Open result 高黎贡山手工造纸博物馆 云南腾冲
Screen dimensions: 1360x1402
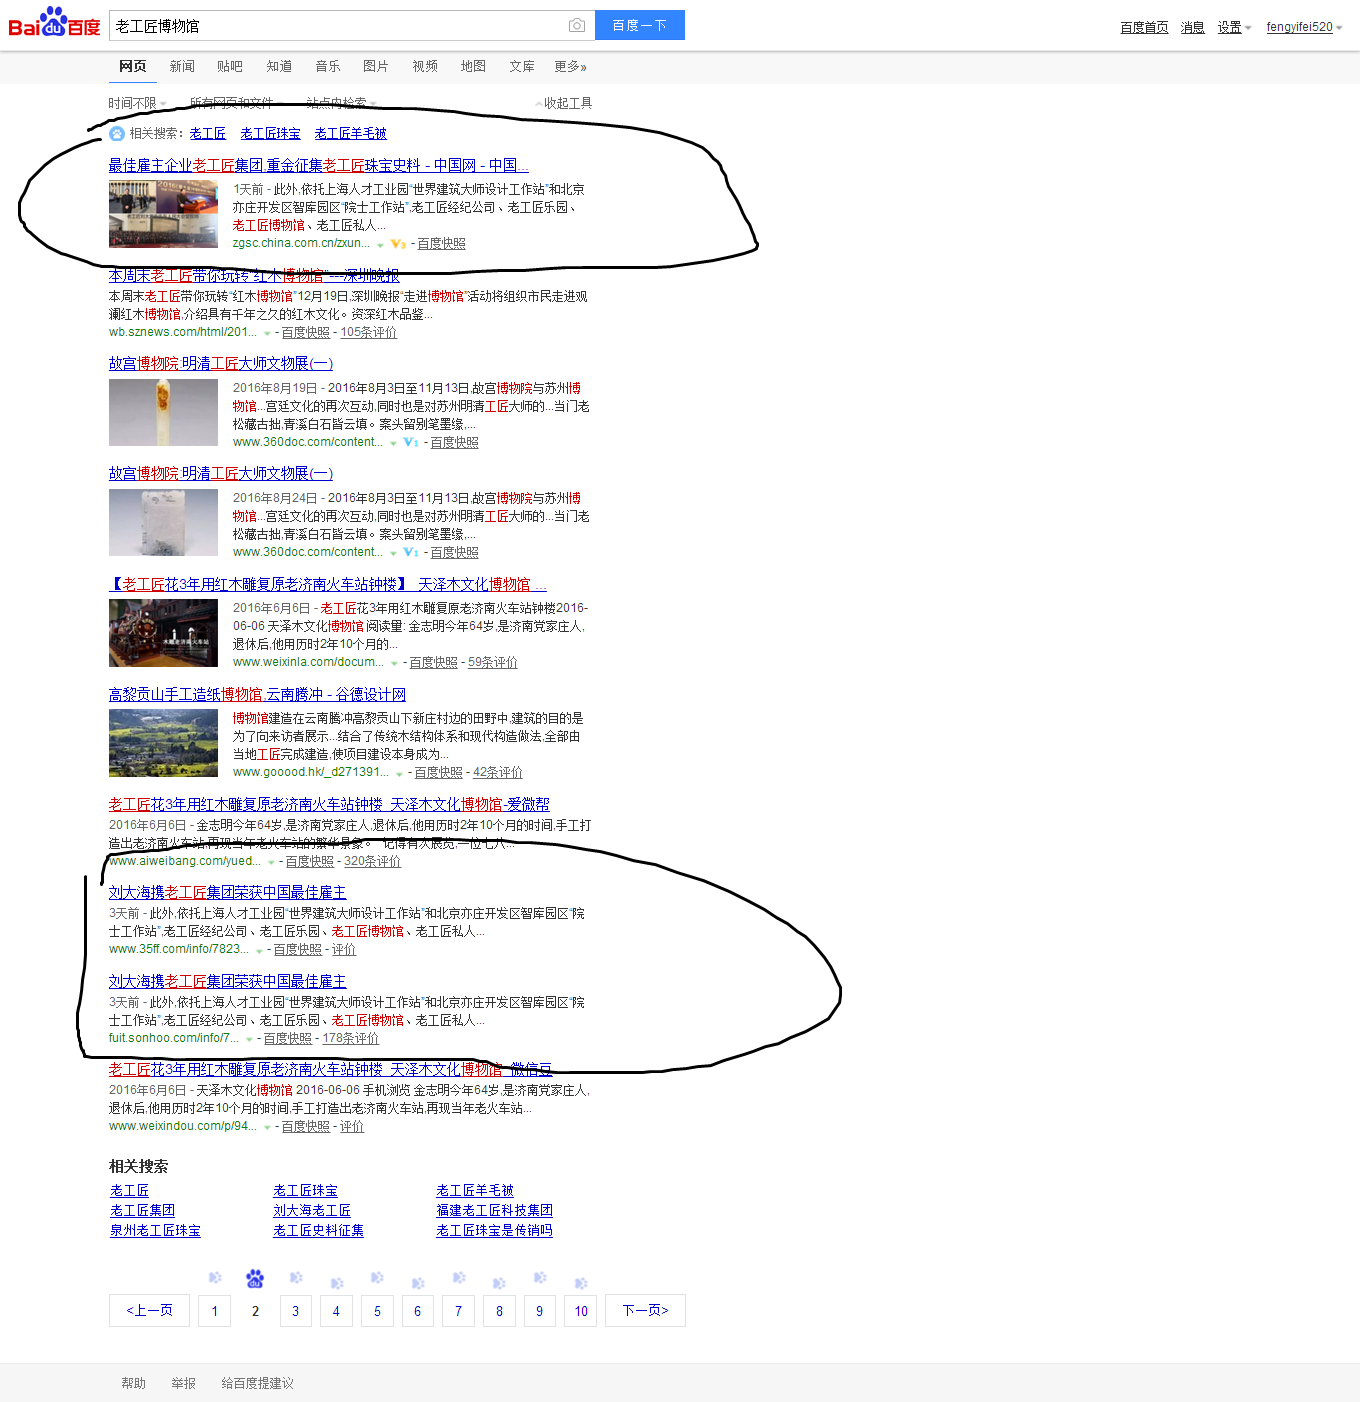pos(257,694)
